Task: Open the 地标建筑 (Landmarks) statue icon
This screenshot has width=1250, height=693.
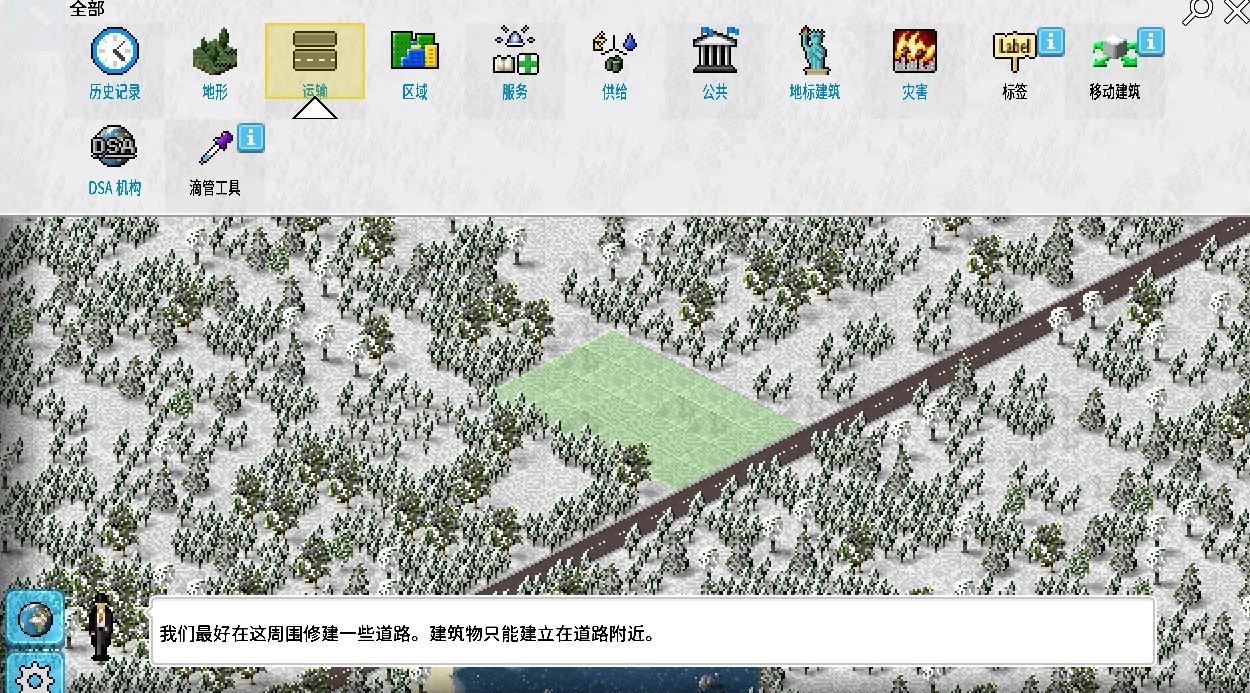Action: [814, 53]
